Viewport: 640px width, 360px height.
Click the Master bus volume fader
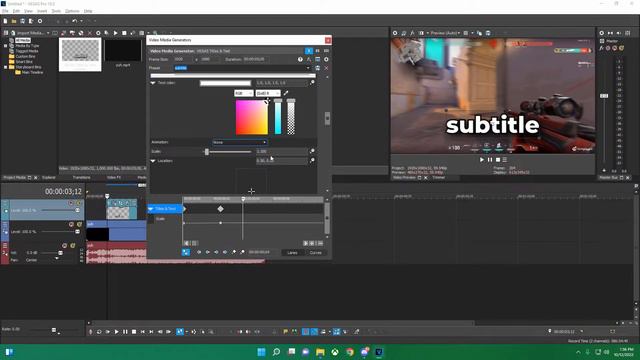[x=604, y=96]
